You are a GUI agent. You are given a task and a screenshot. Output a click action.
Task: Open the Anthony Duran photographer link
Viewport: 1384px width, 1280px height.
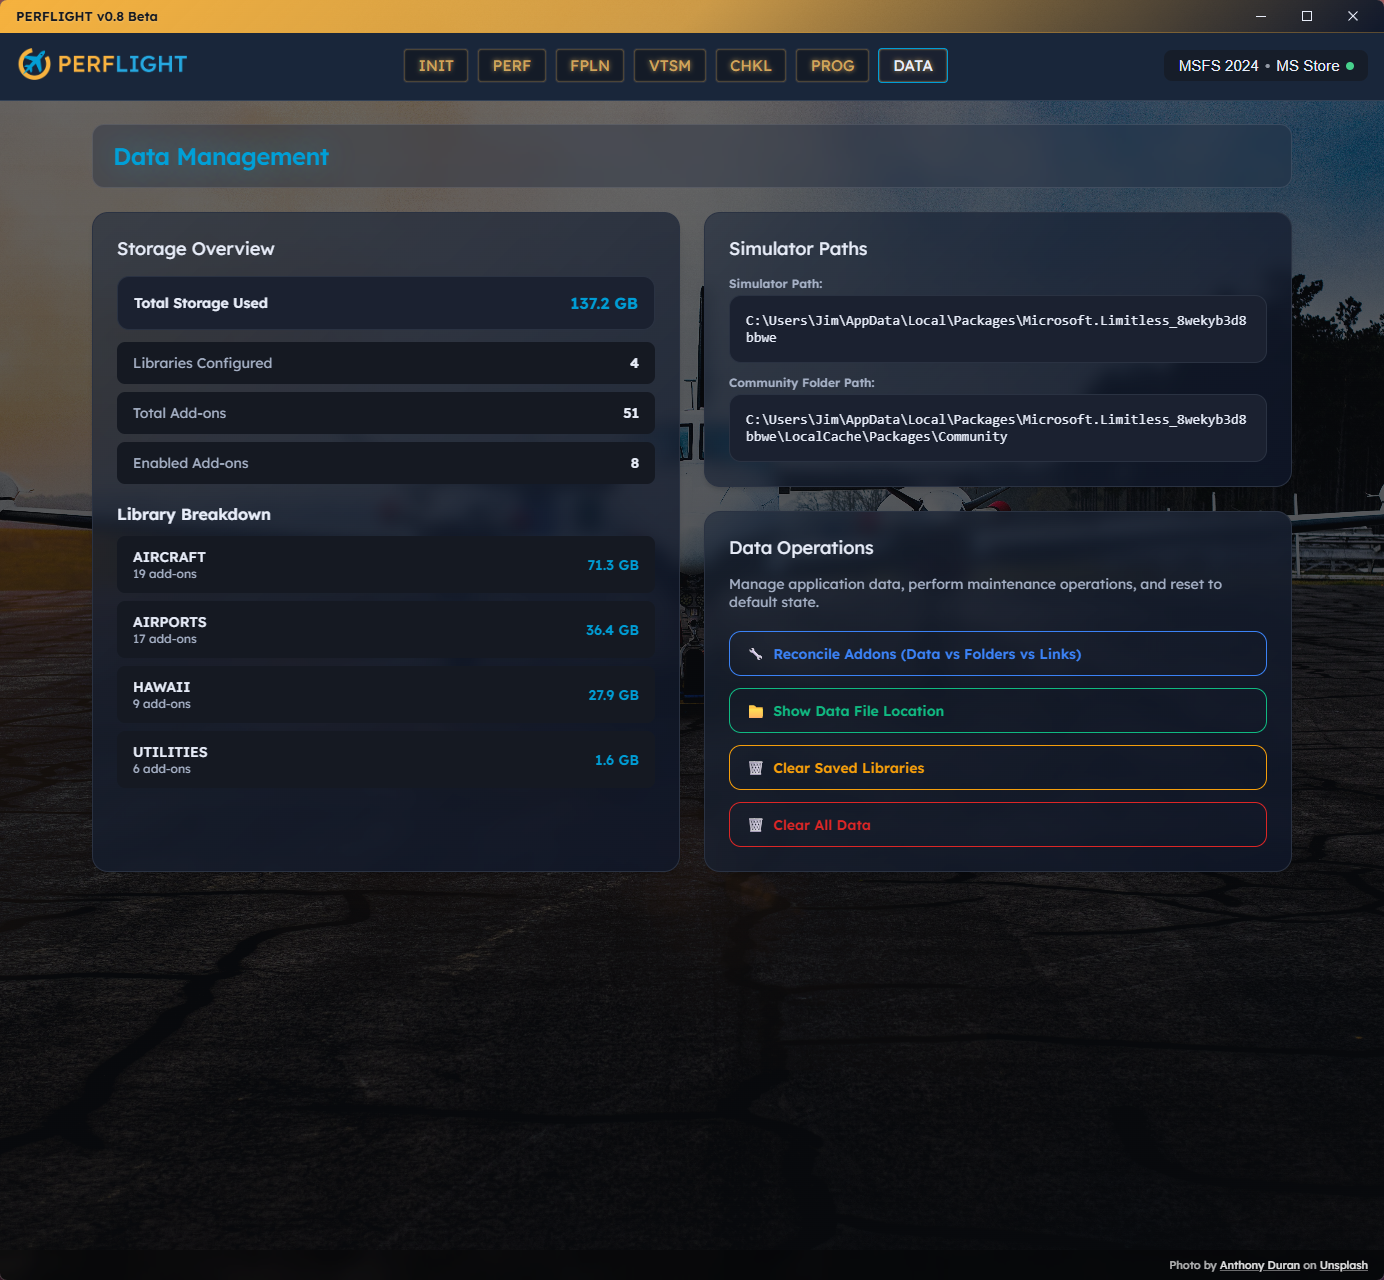coord(1259,1264)
